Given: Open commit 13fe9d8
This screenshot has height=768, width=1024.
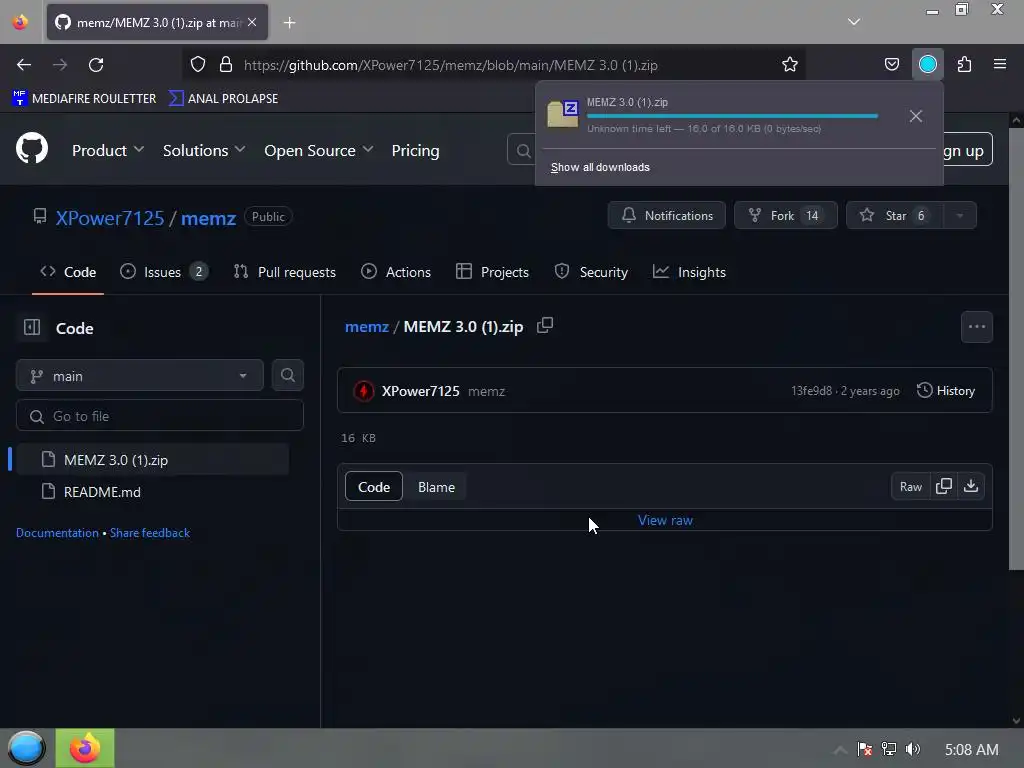Looking at the screenshot, I should tap(812, 391).
